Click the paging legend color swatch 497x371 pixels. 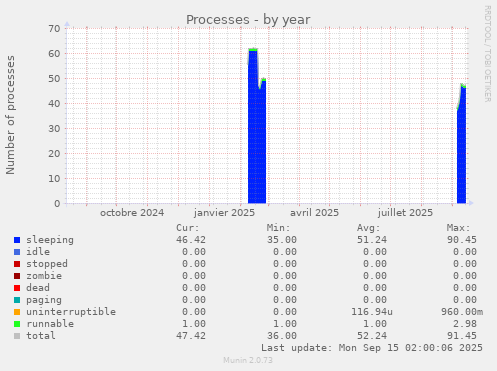17,300
